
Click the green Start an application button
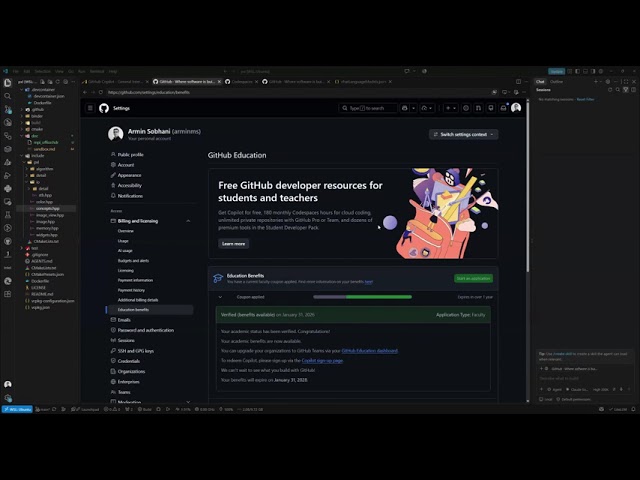point(473,278)
